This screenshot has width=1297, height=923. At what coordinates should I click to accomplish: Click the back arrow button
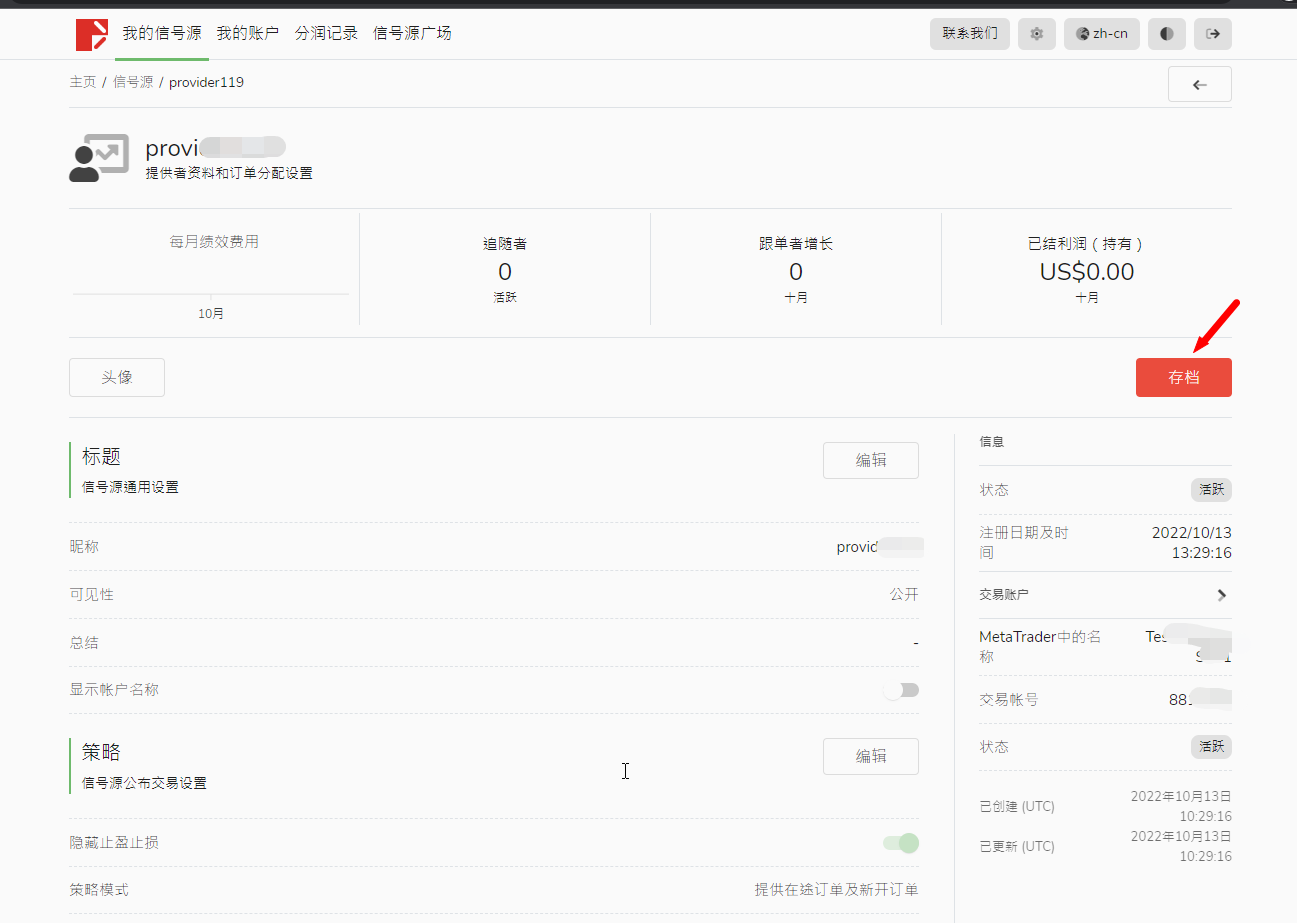[1199, 85]
